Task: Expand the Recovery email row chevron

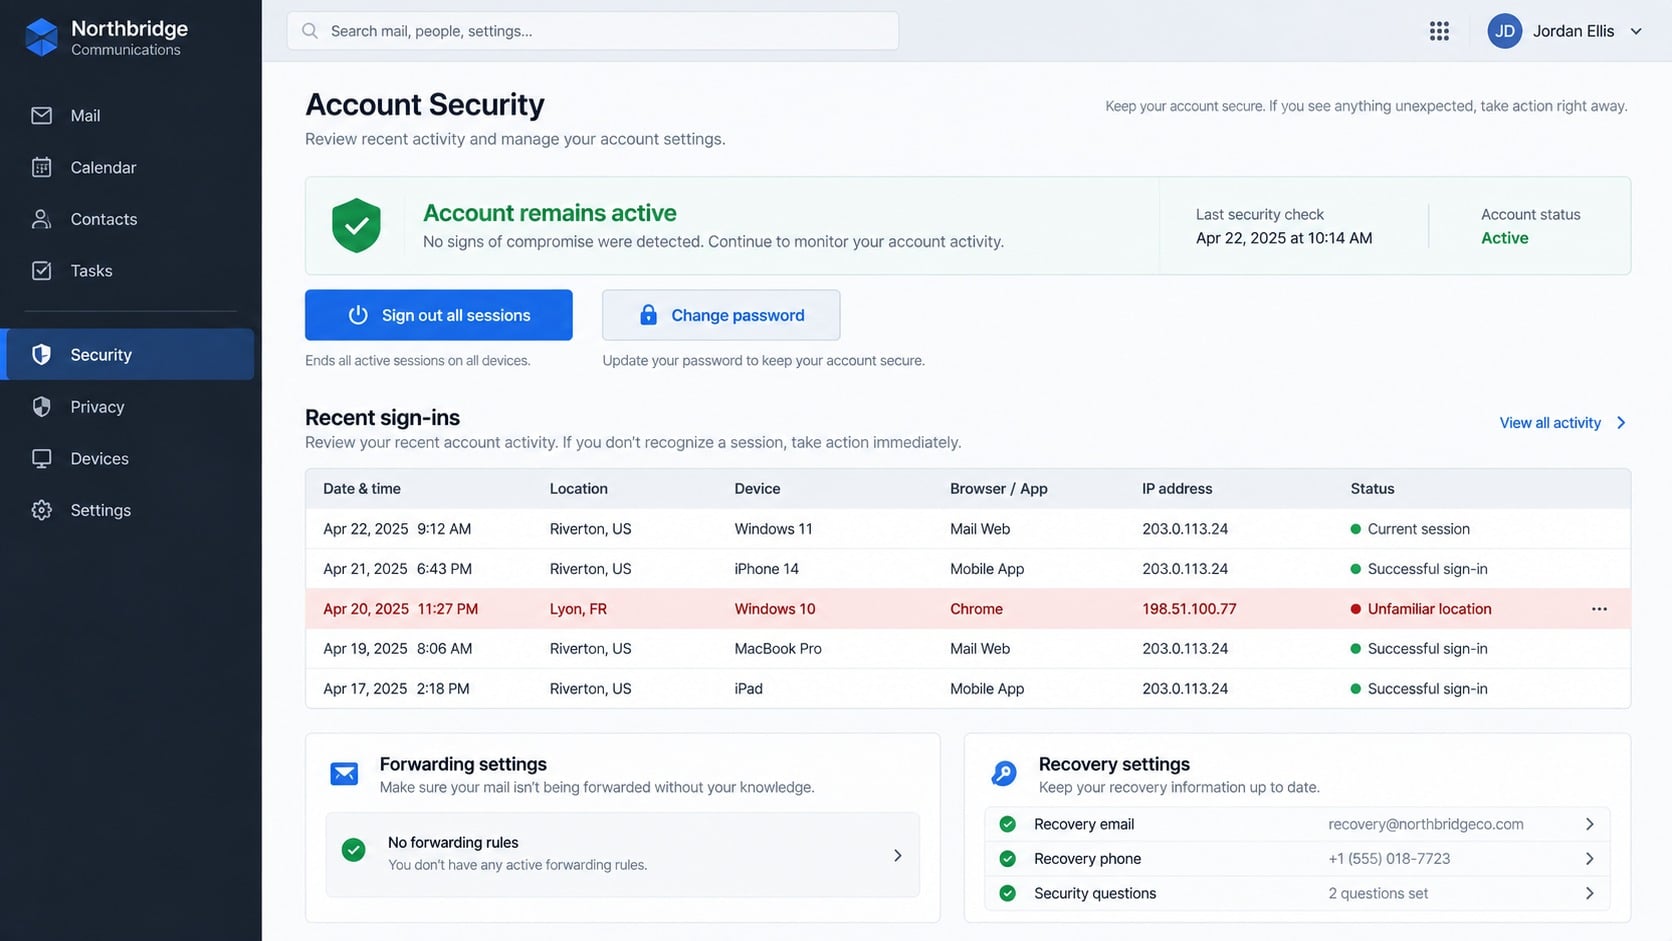Action: (x=1589, y=824)
